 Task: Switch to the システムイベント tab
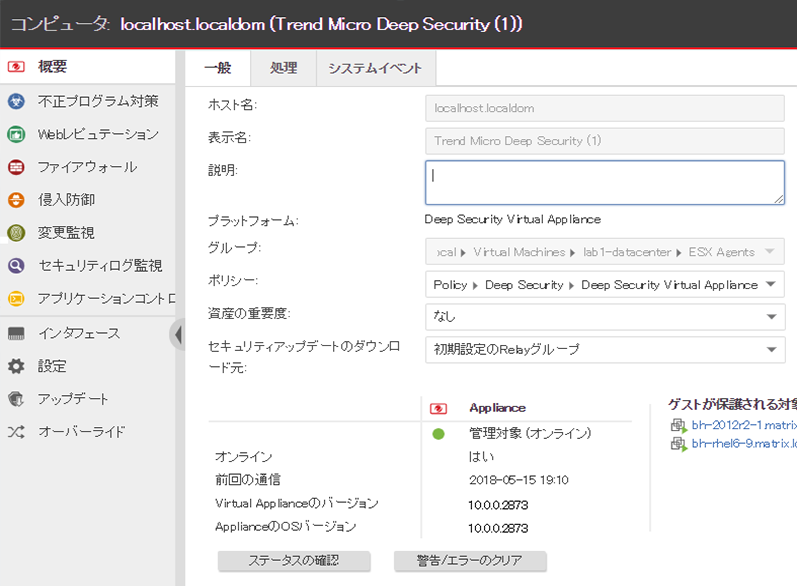(x=375, y=68)
